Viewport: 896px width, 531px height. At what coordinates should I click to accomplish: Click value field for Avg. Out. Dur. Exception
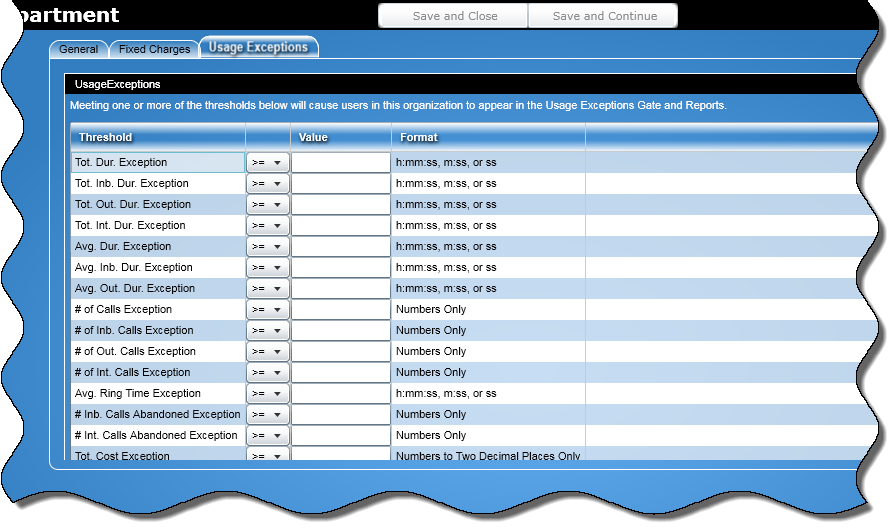[x=341, y=289]
